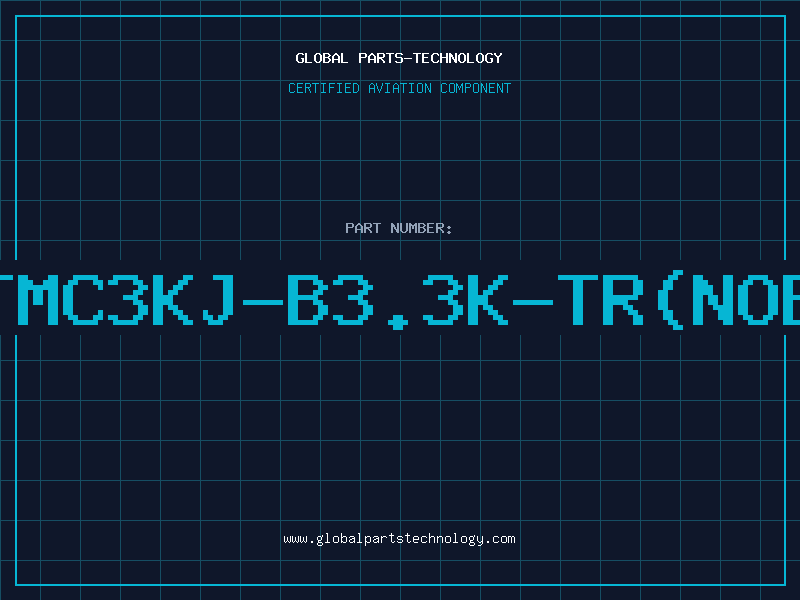
Task: Click the PART NUMBER: label
Action: [398, 228]
